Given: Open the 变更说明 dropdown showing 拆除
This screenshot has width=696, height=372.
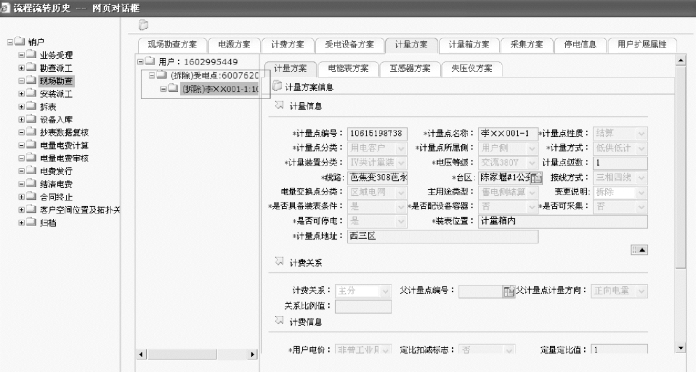Looking at the screenshot, I should pyautogui.click(x=641, y=193).
